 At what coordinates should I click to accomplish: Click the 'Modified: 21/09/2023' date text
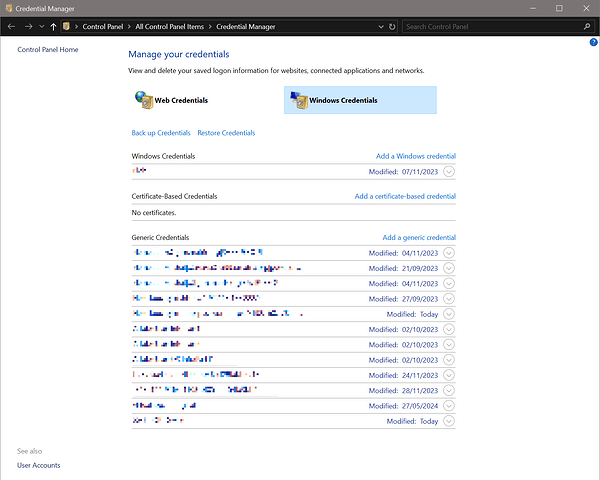(x=403, y=268)
